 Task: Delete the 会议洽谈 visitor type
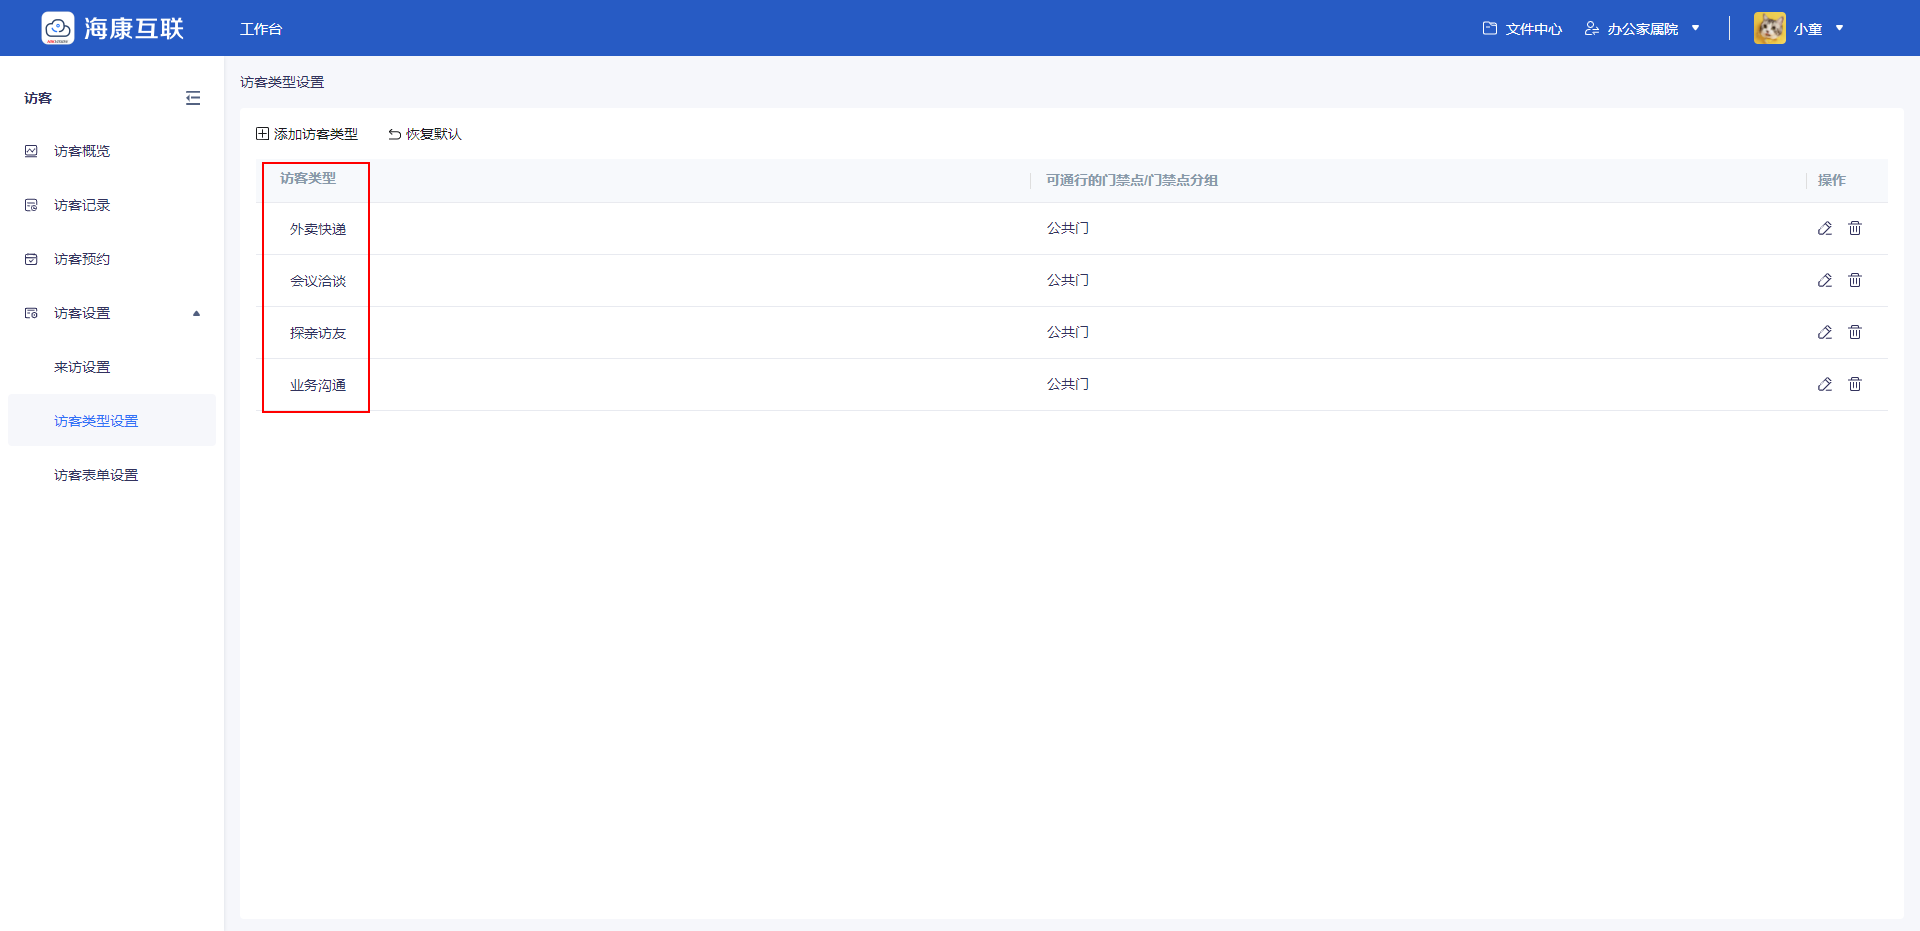(1855, 280)
